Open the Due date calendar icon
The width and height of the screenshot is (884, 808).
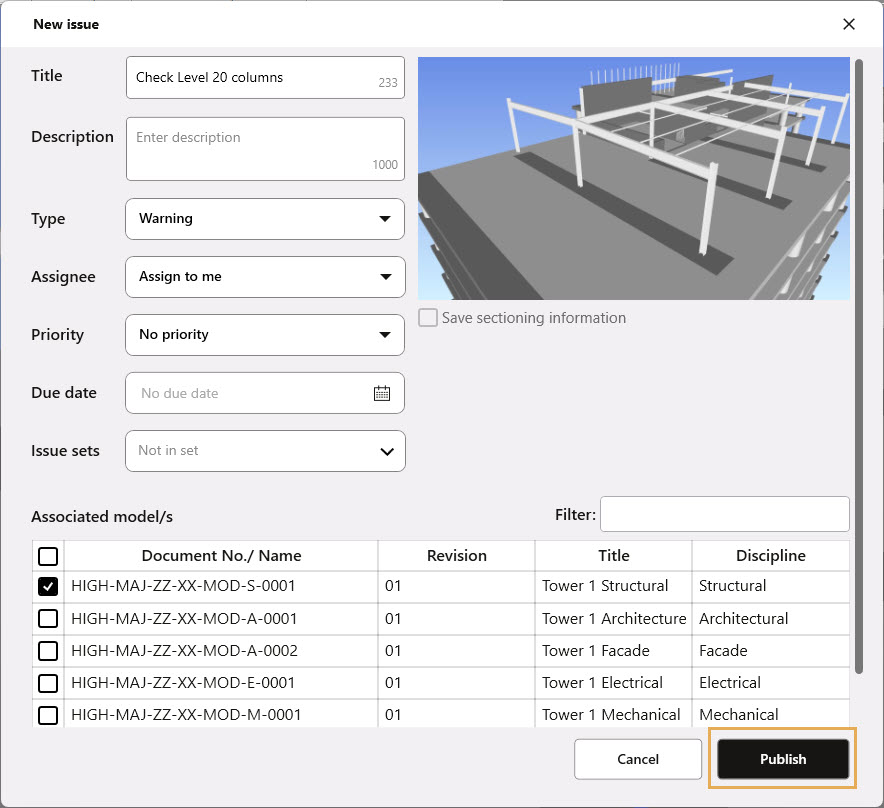(x=381, y=393)
